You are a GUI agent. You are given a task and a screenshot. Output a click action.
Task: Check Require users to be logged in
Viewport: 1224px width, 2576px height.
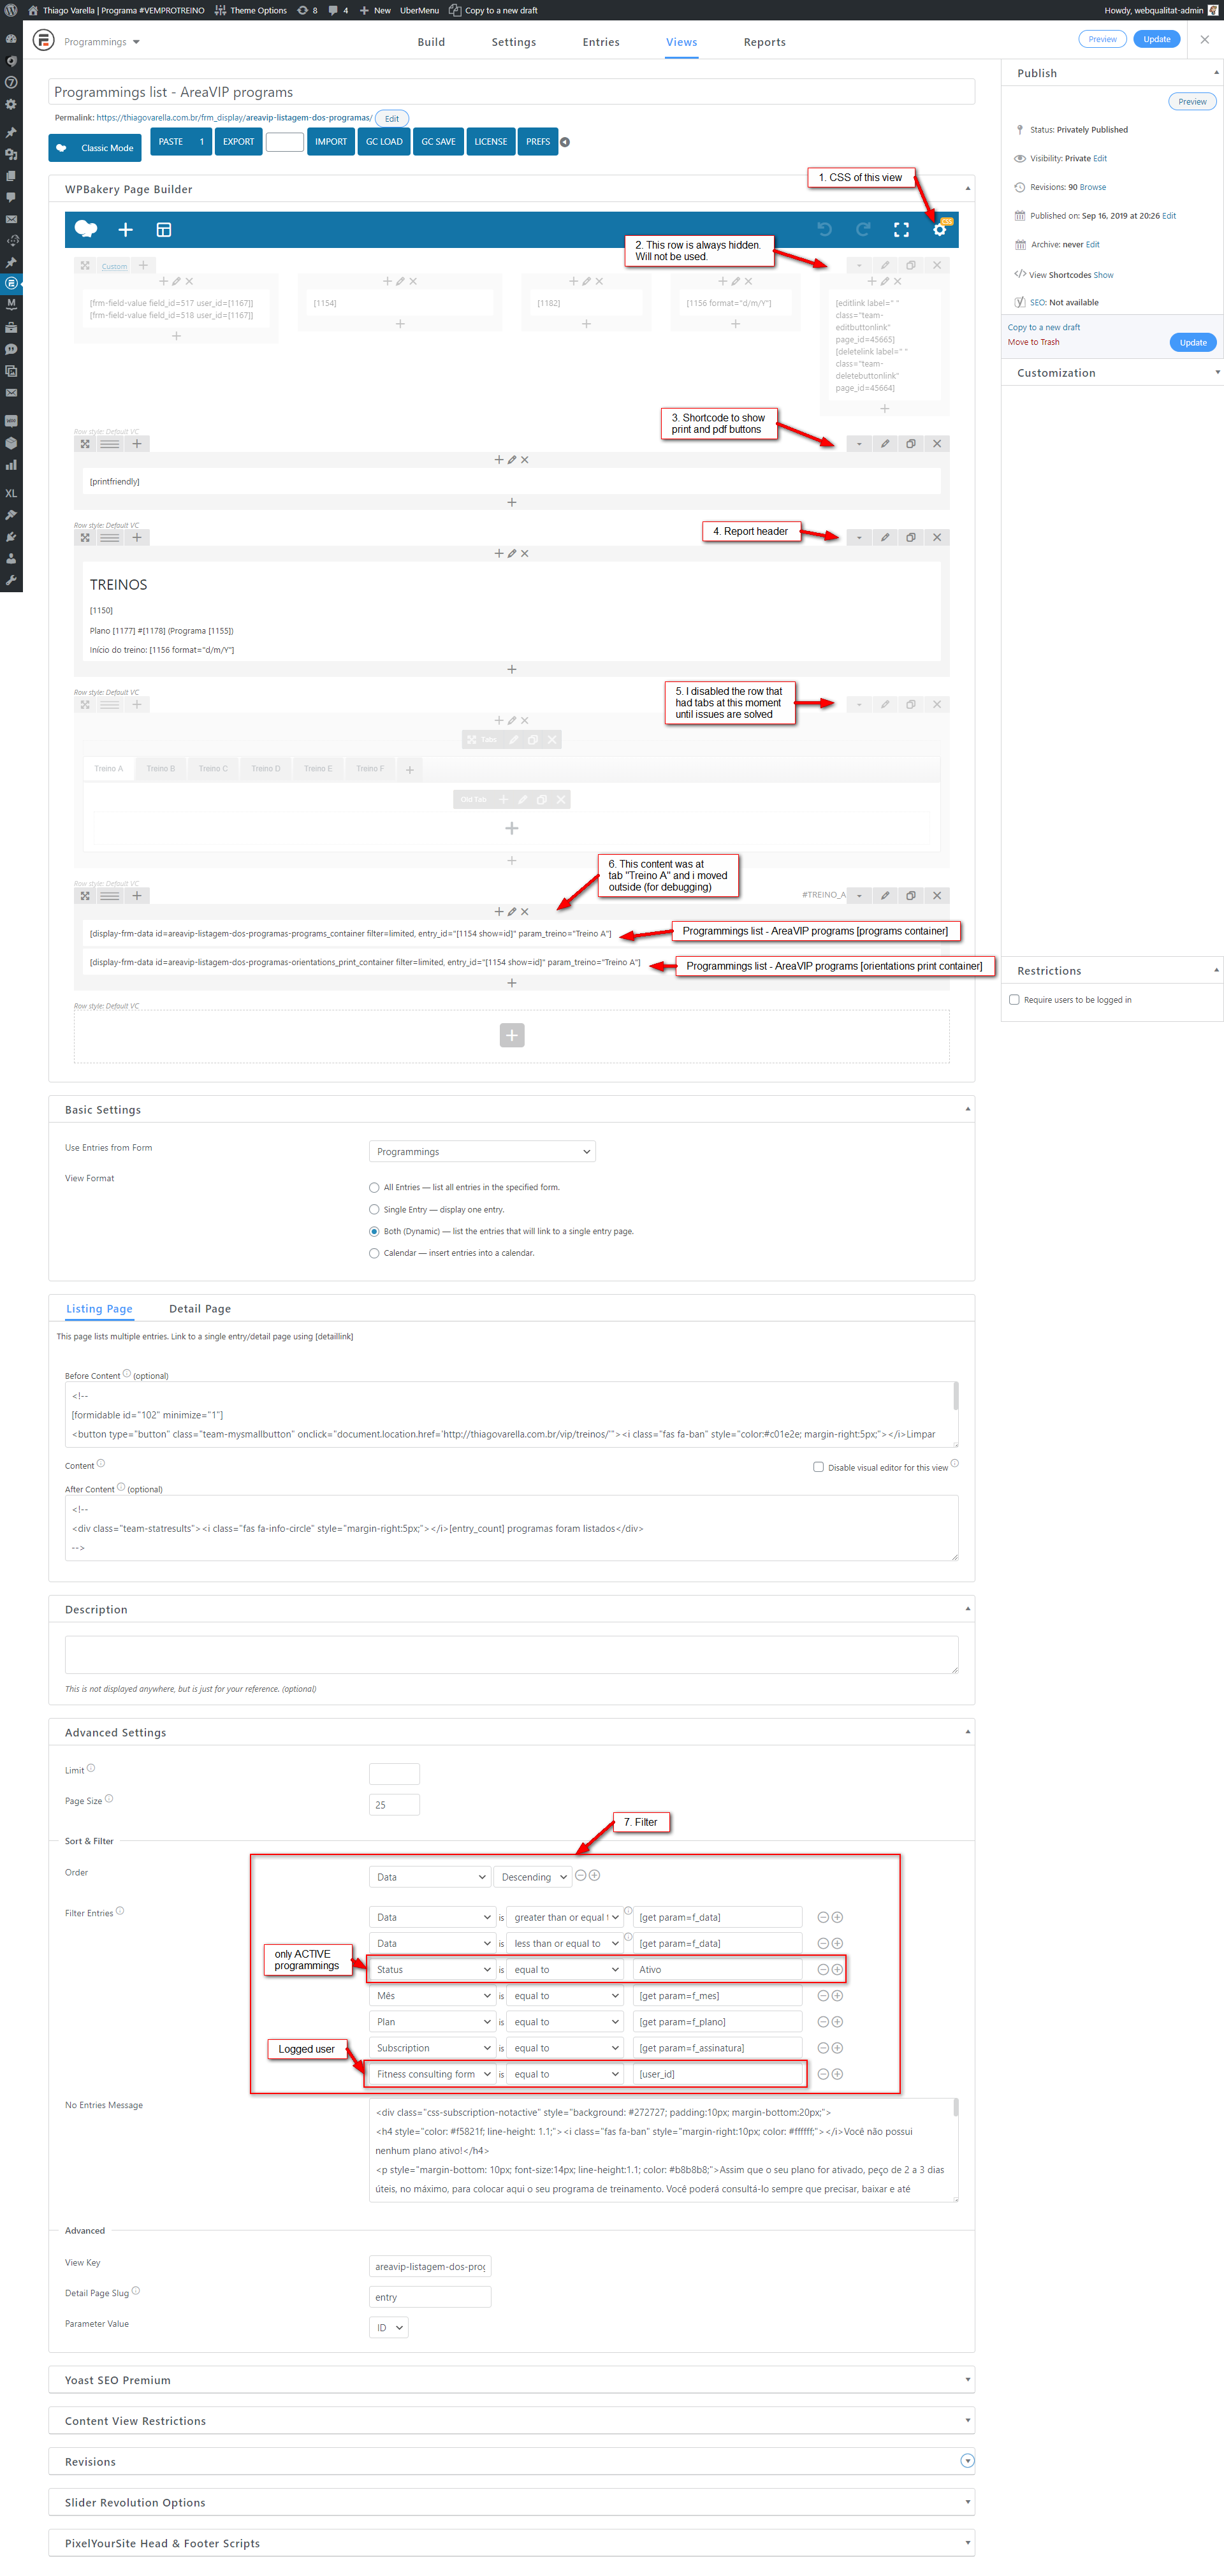coord(1014,1000)
